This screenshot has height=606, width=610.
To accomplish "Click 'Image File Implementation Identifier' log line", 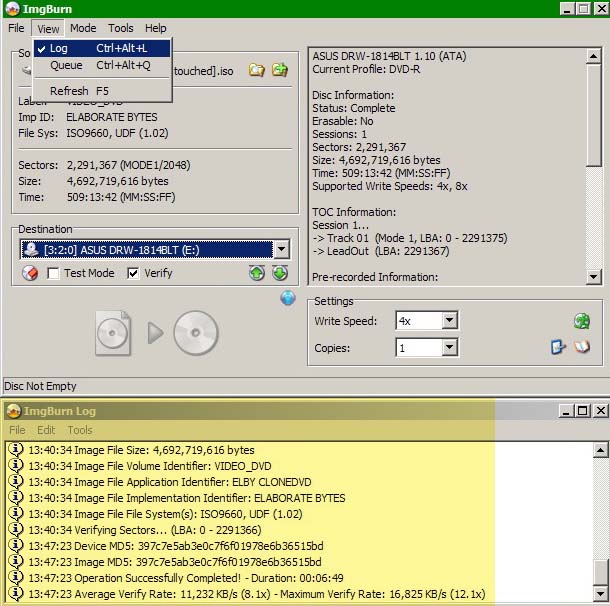I will coord(187,497).
